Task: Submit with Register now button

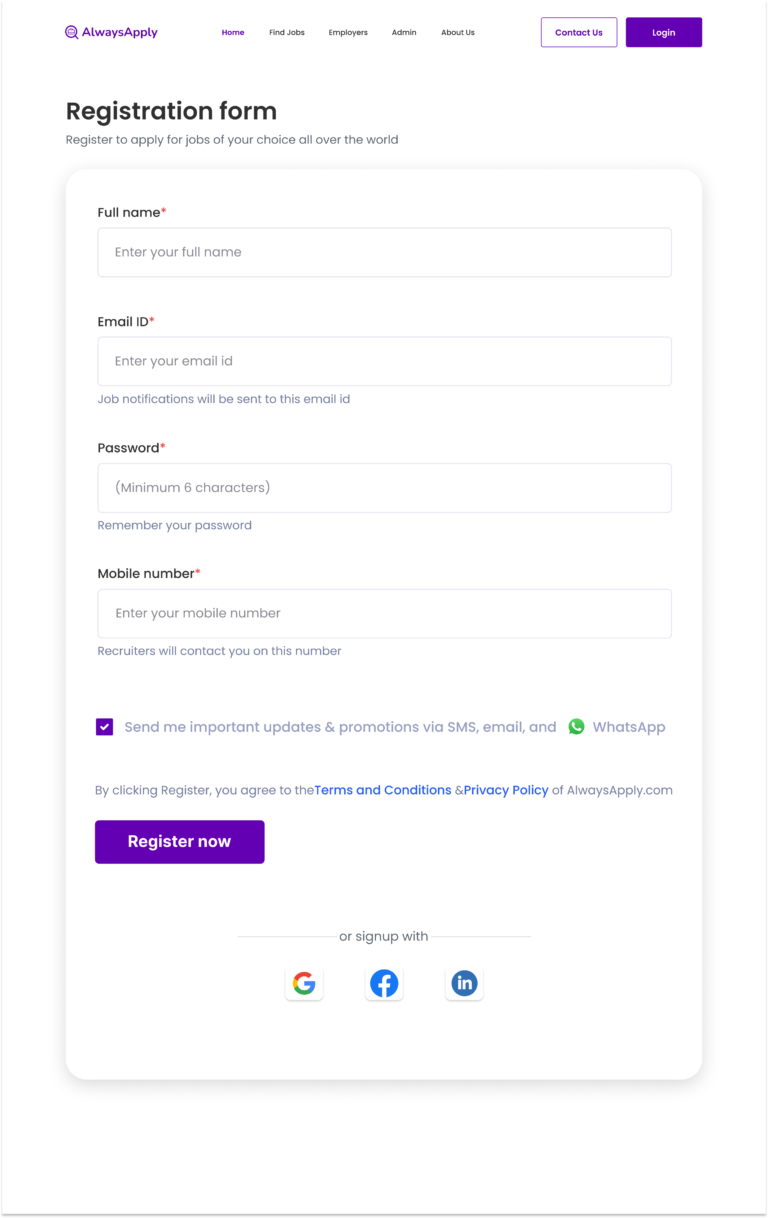Action: tap(180, 842)
